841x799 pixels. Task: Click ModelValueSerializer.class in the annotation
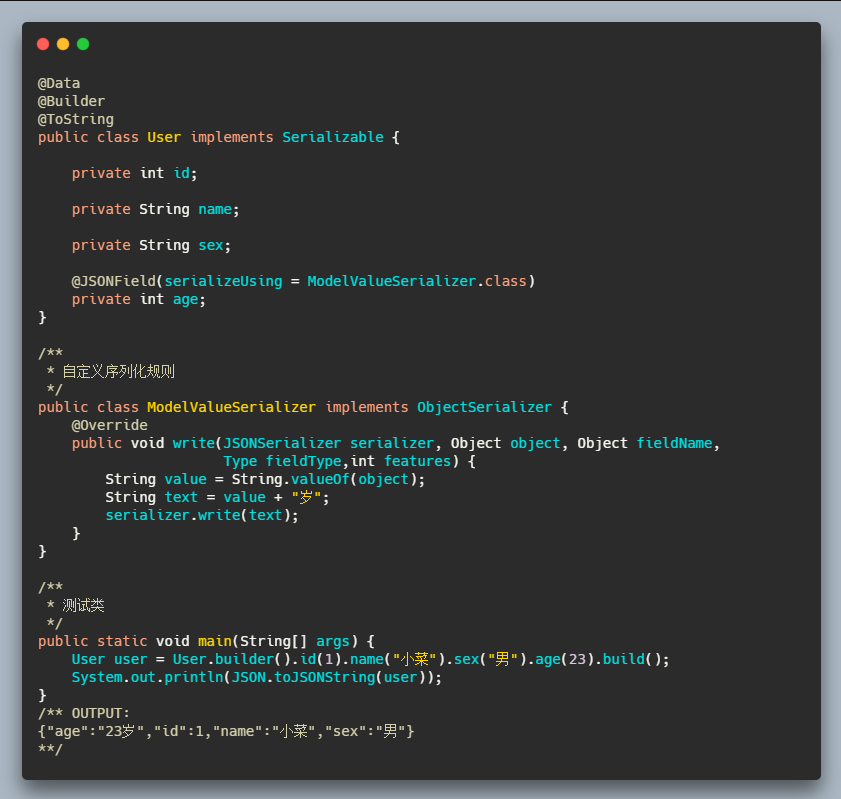click(417, 281)
